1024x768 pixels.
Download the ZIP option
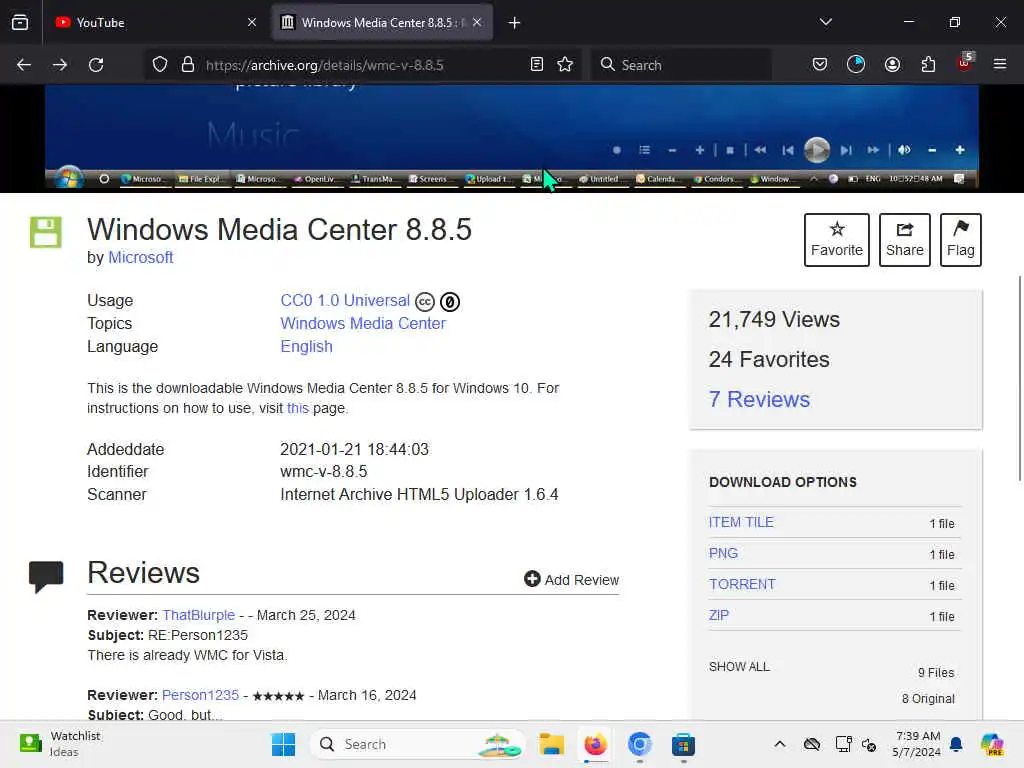718,615
